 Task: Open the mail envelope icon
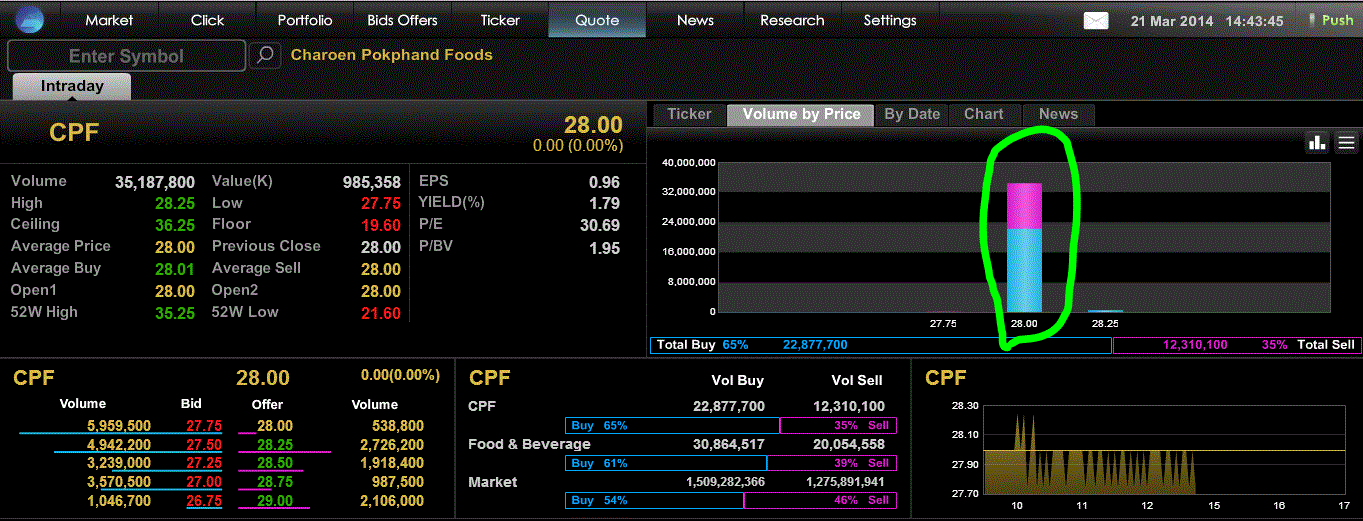click(1097, 20)
